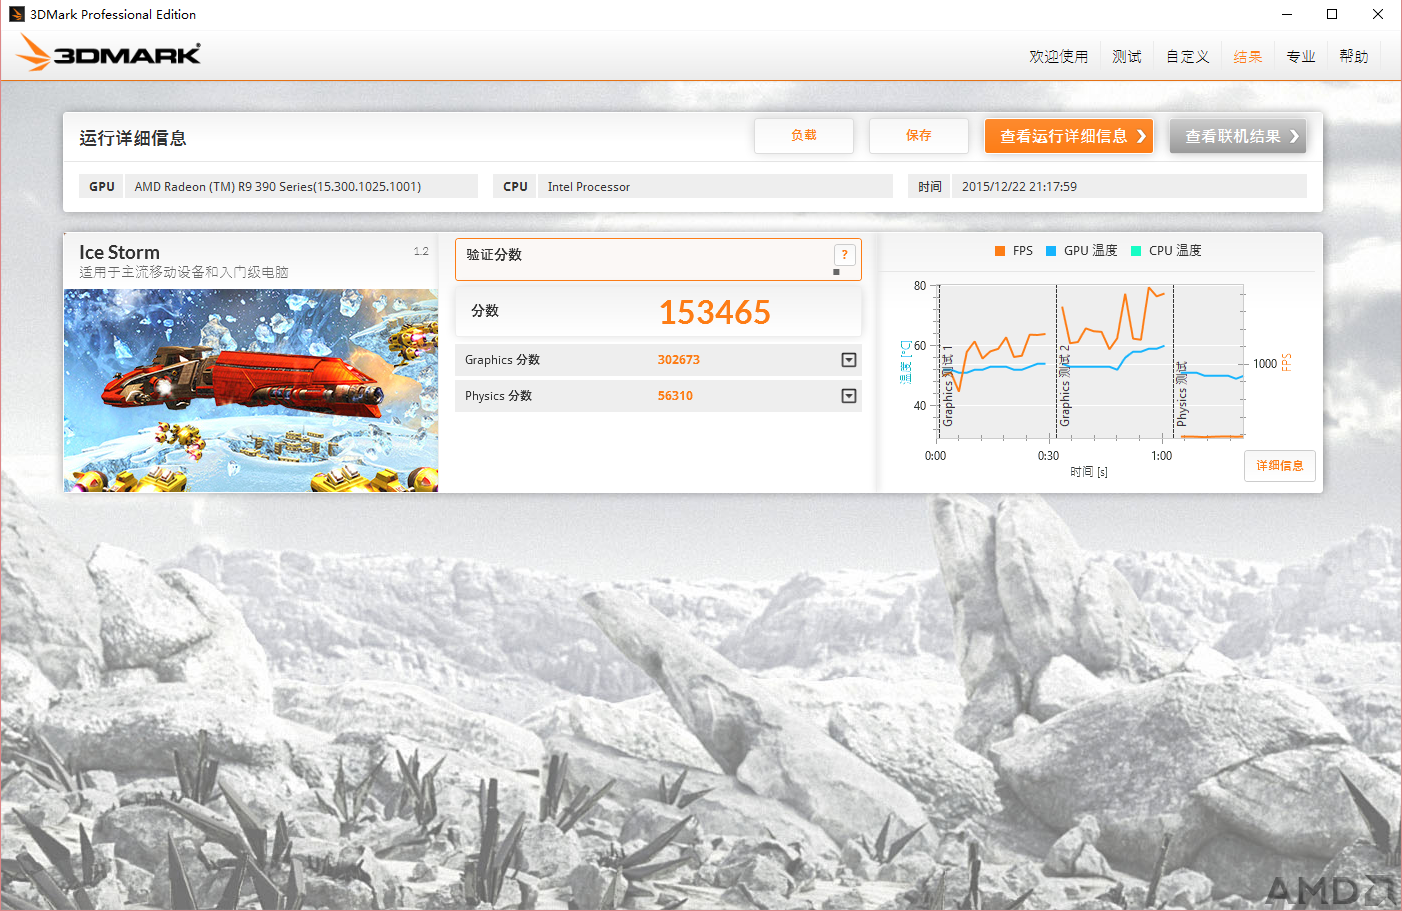The height and width of the screenshot is (911, 1402).
Task: Click the GPU 温度 blue legend swatch
Action: click(1051, 251)
